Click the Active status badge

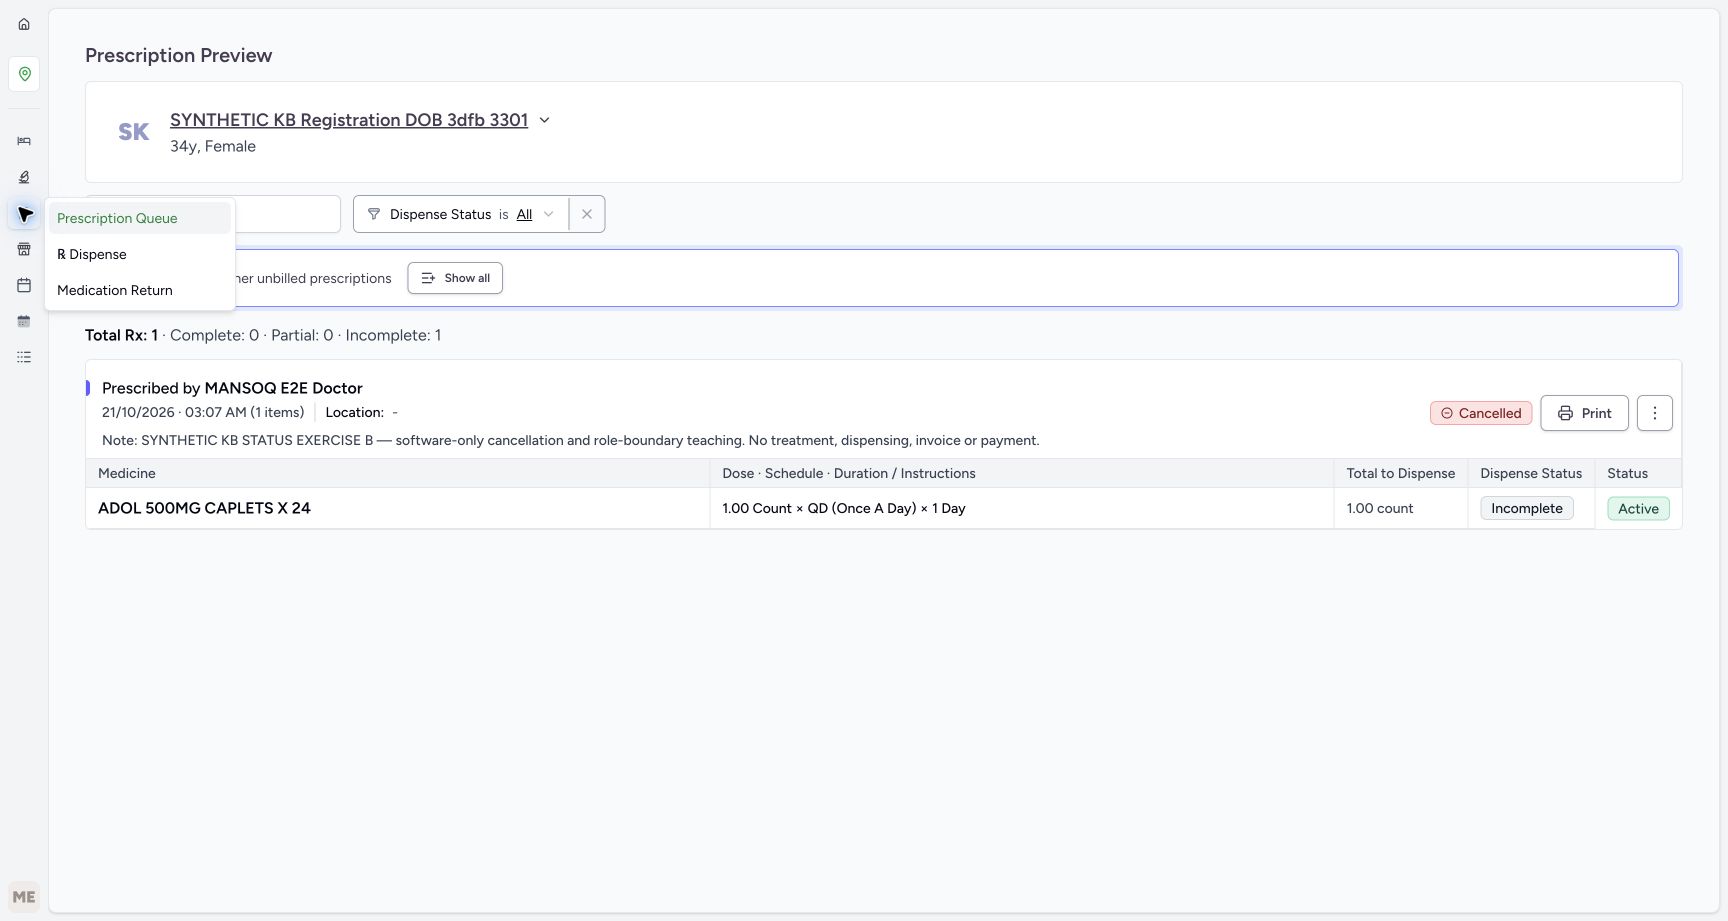[1638, 508]
